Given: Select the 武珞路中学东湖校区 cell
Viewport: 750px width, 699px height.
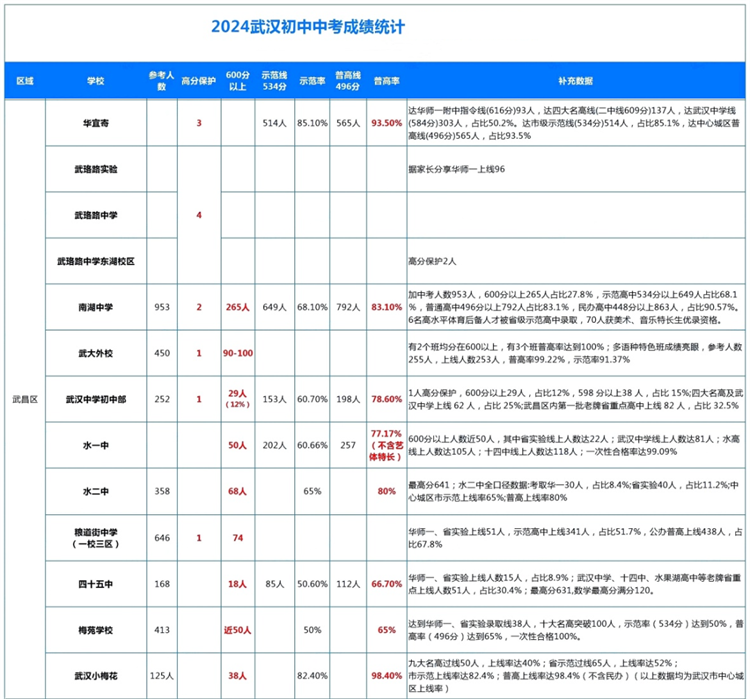Looking at the screenshot, I should click(x=96, y=261).
